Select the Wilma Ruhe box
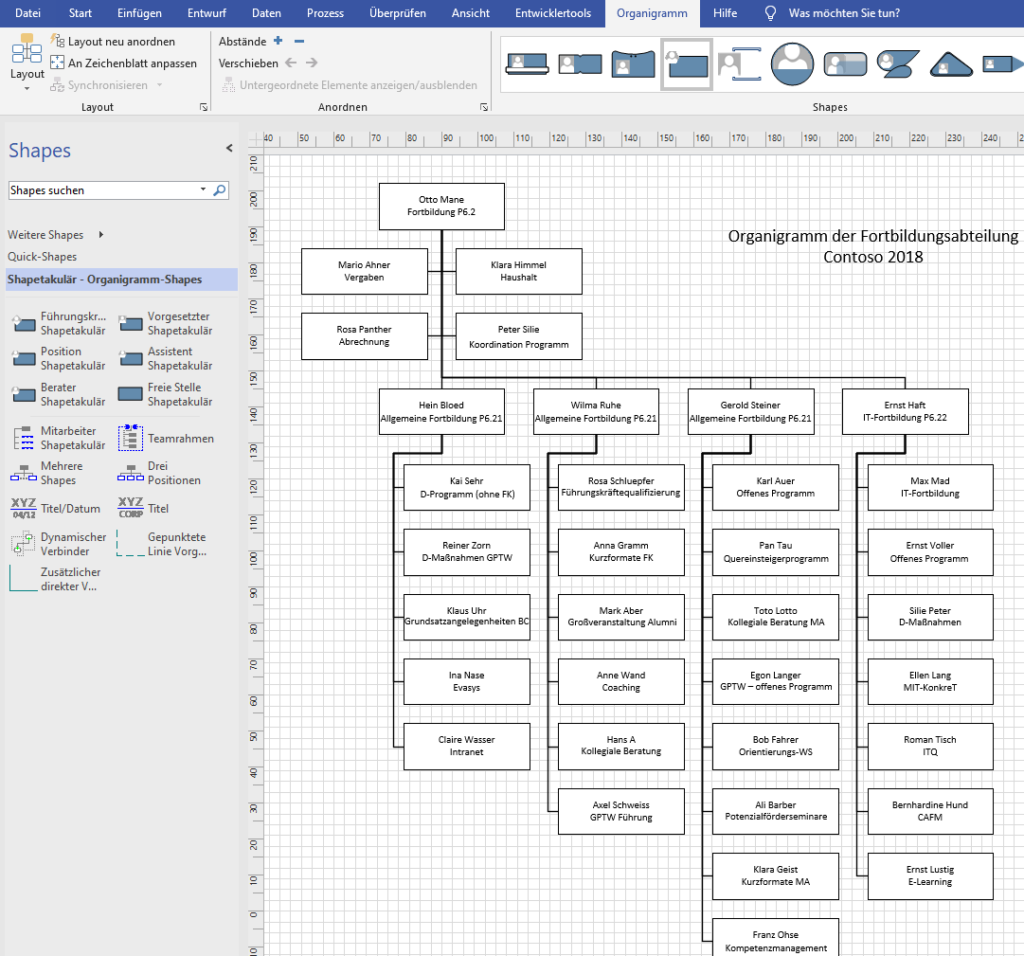This screenshot has width=1024, height=956. coord(596,412)
